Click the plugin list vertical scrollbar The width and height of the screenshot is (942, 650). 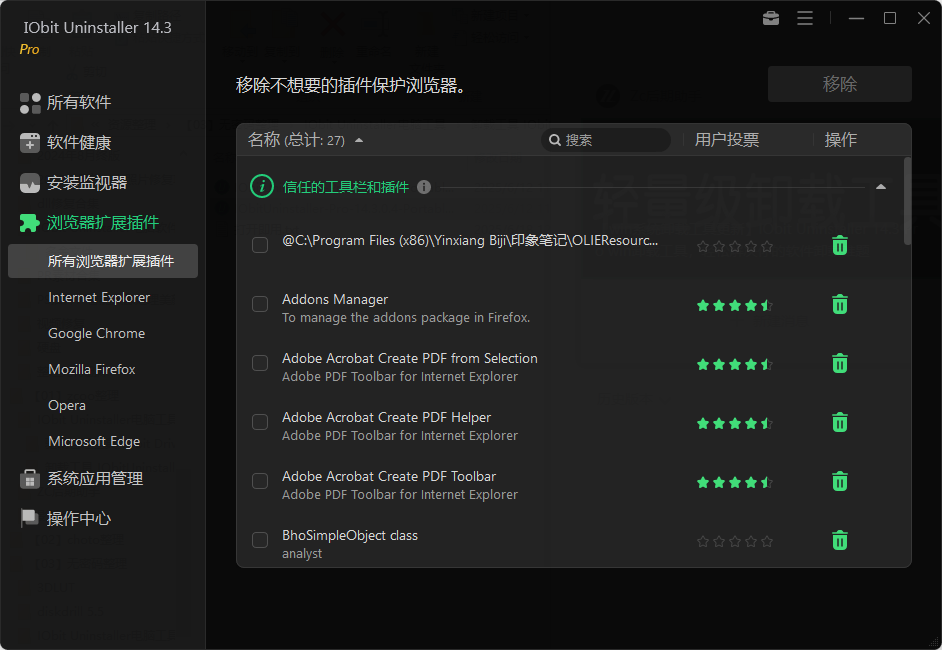[907, 201]
